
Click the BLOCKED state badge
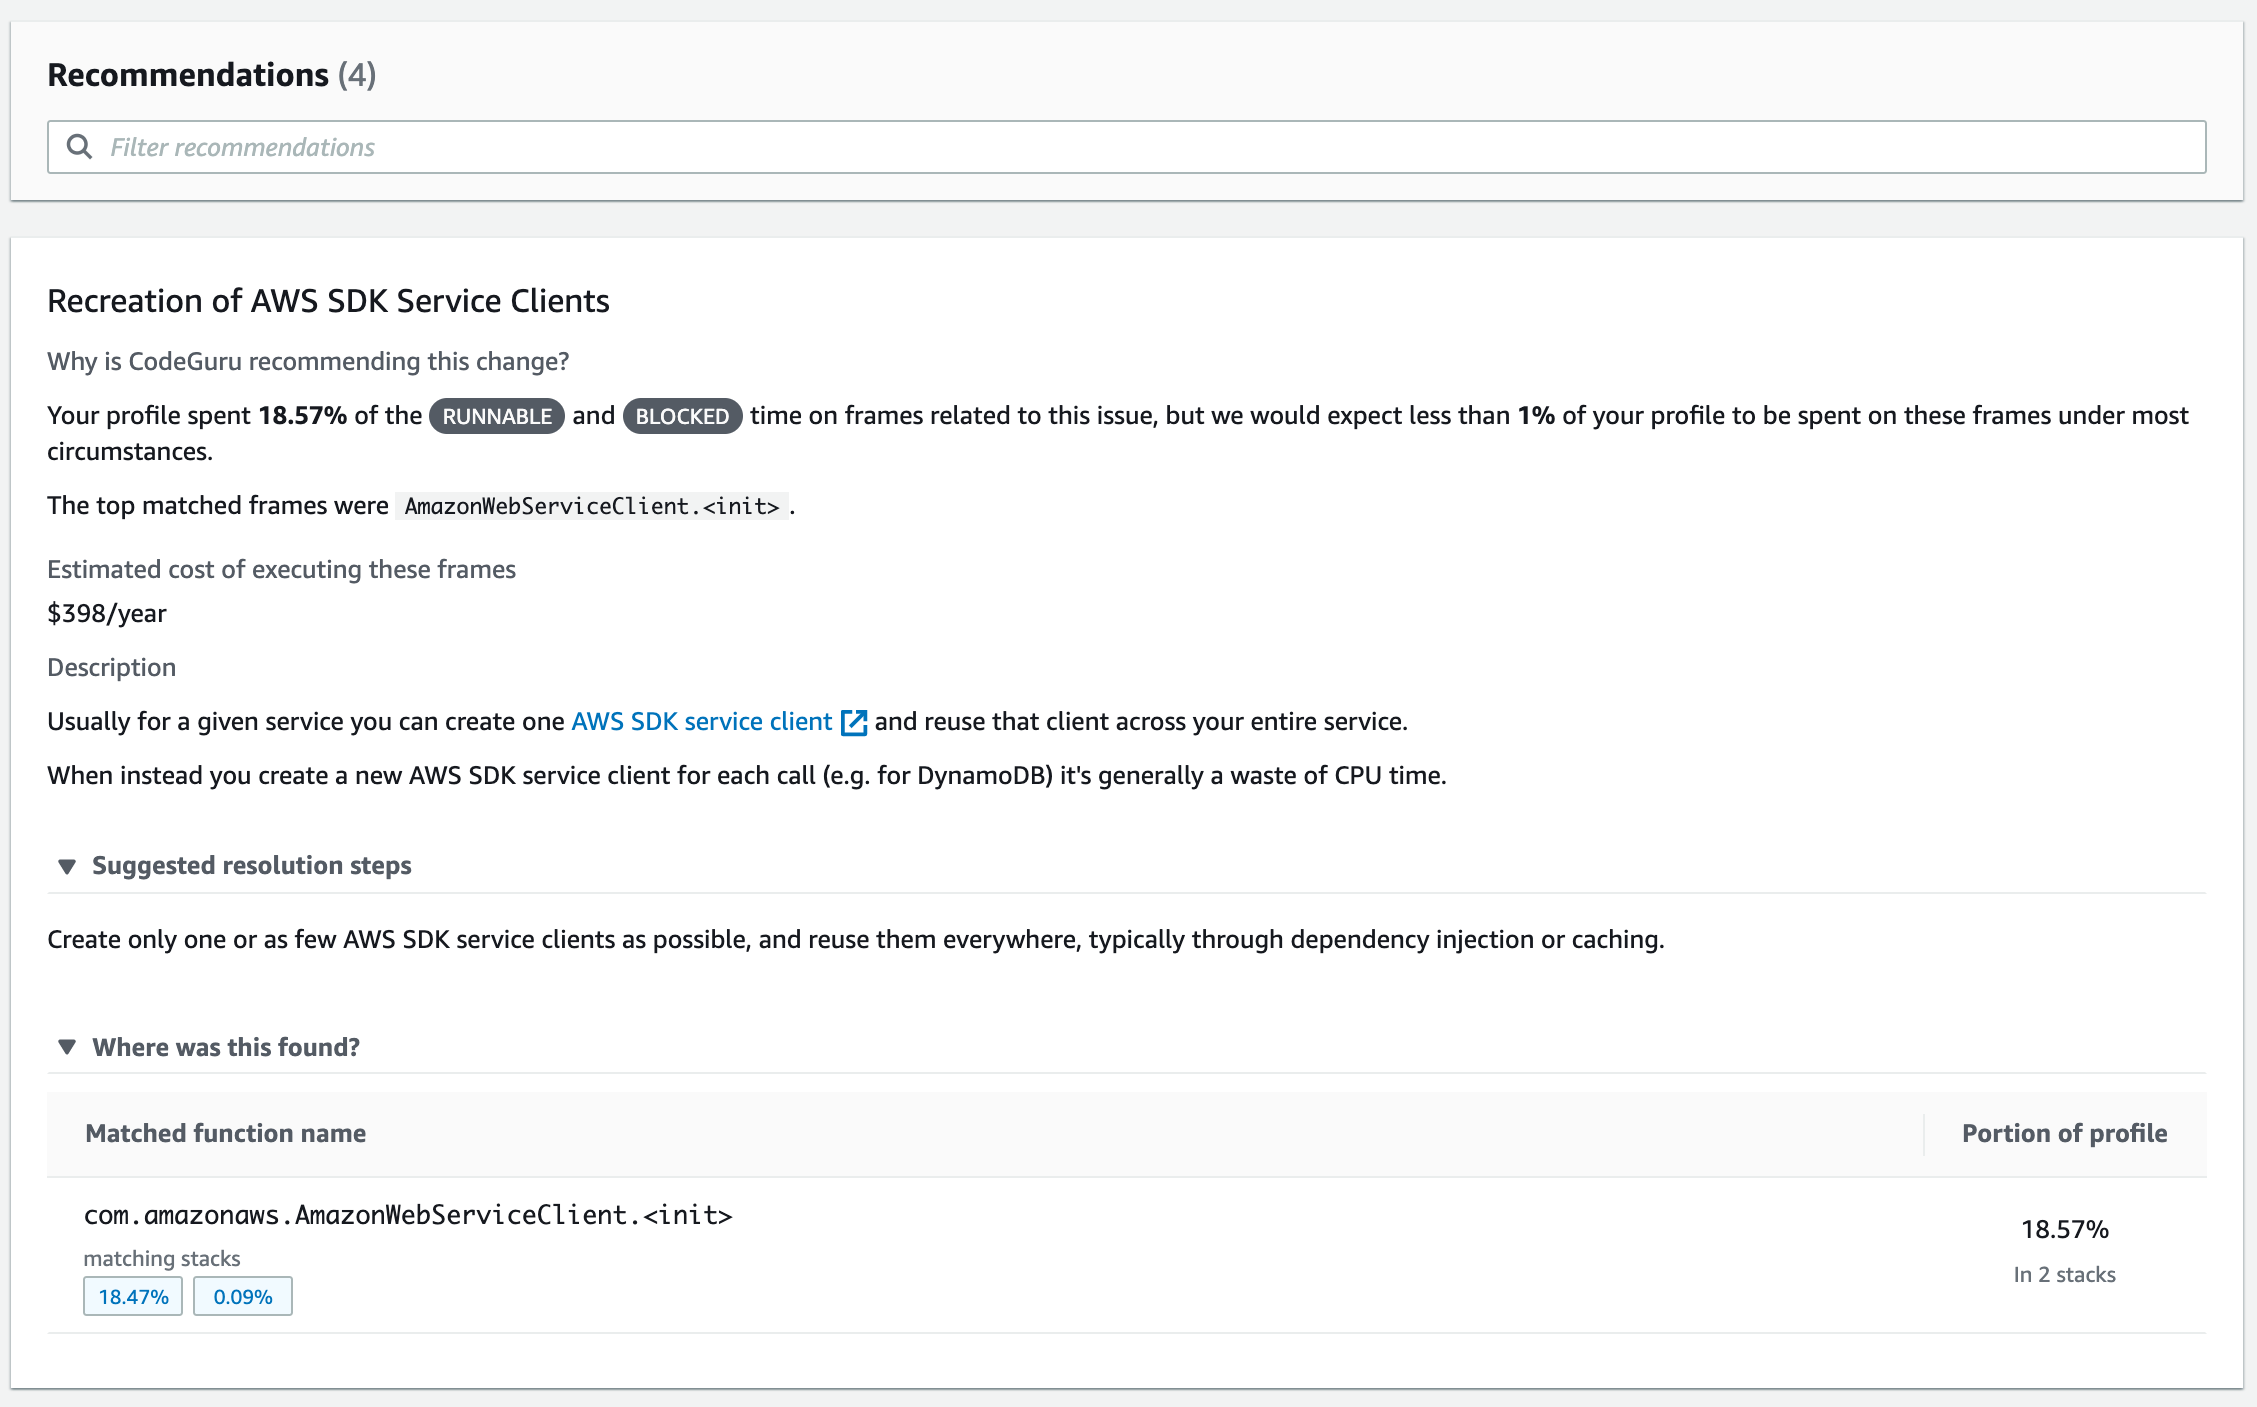point(682,416)
